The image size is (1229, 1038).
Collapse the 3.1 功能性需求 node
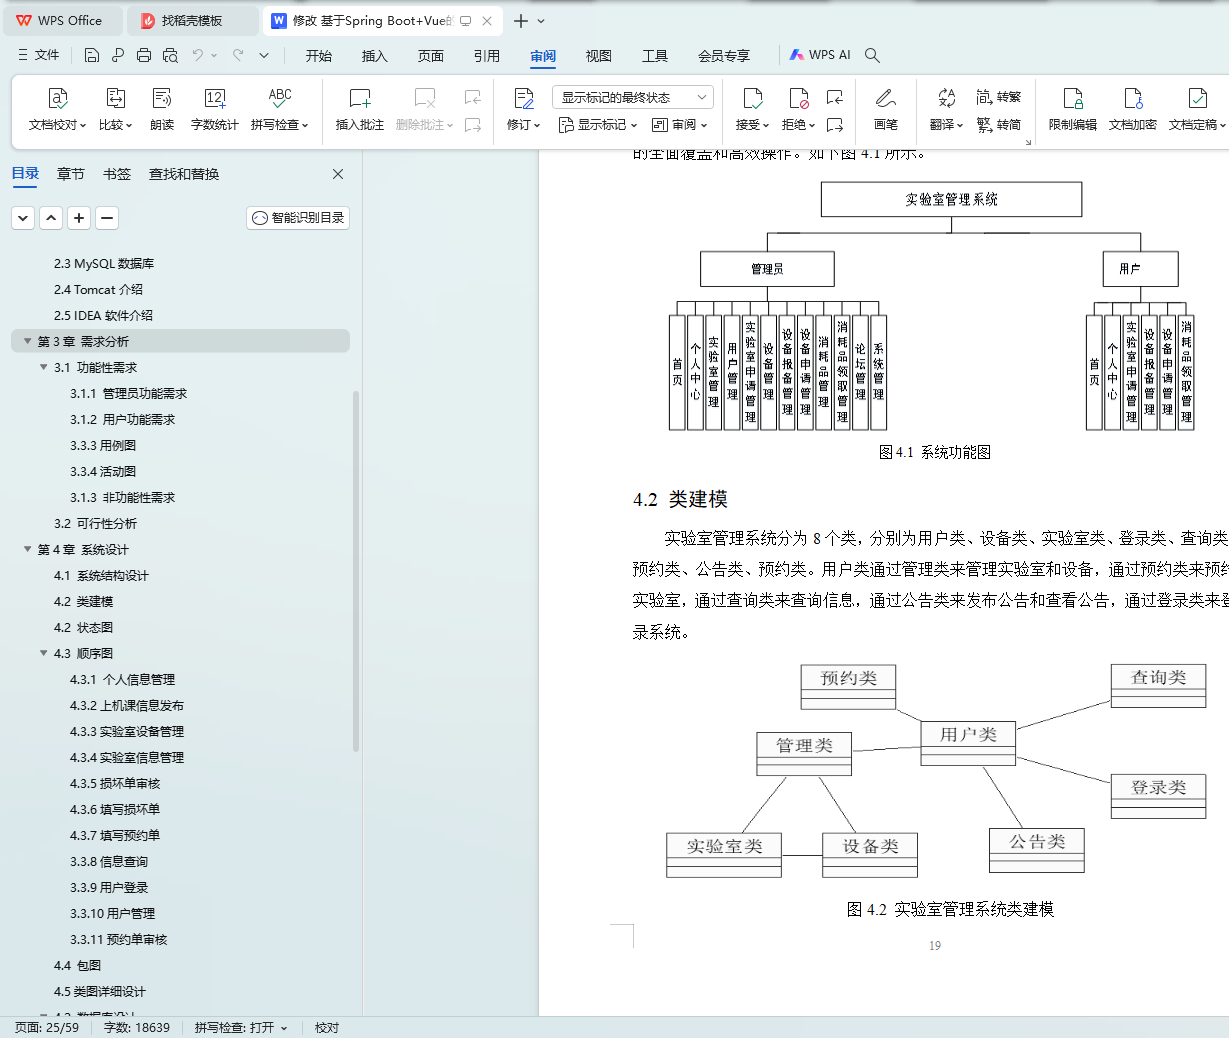pyautogui.click(x=44, y=367)
